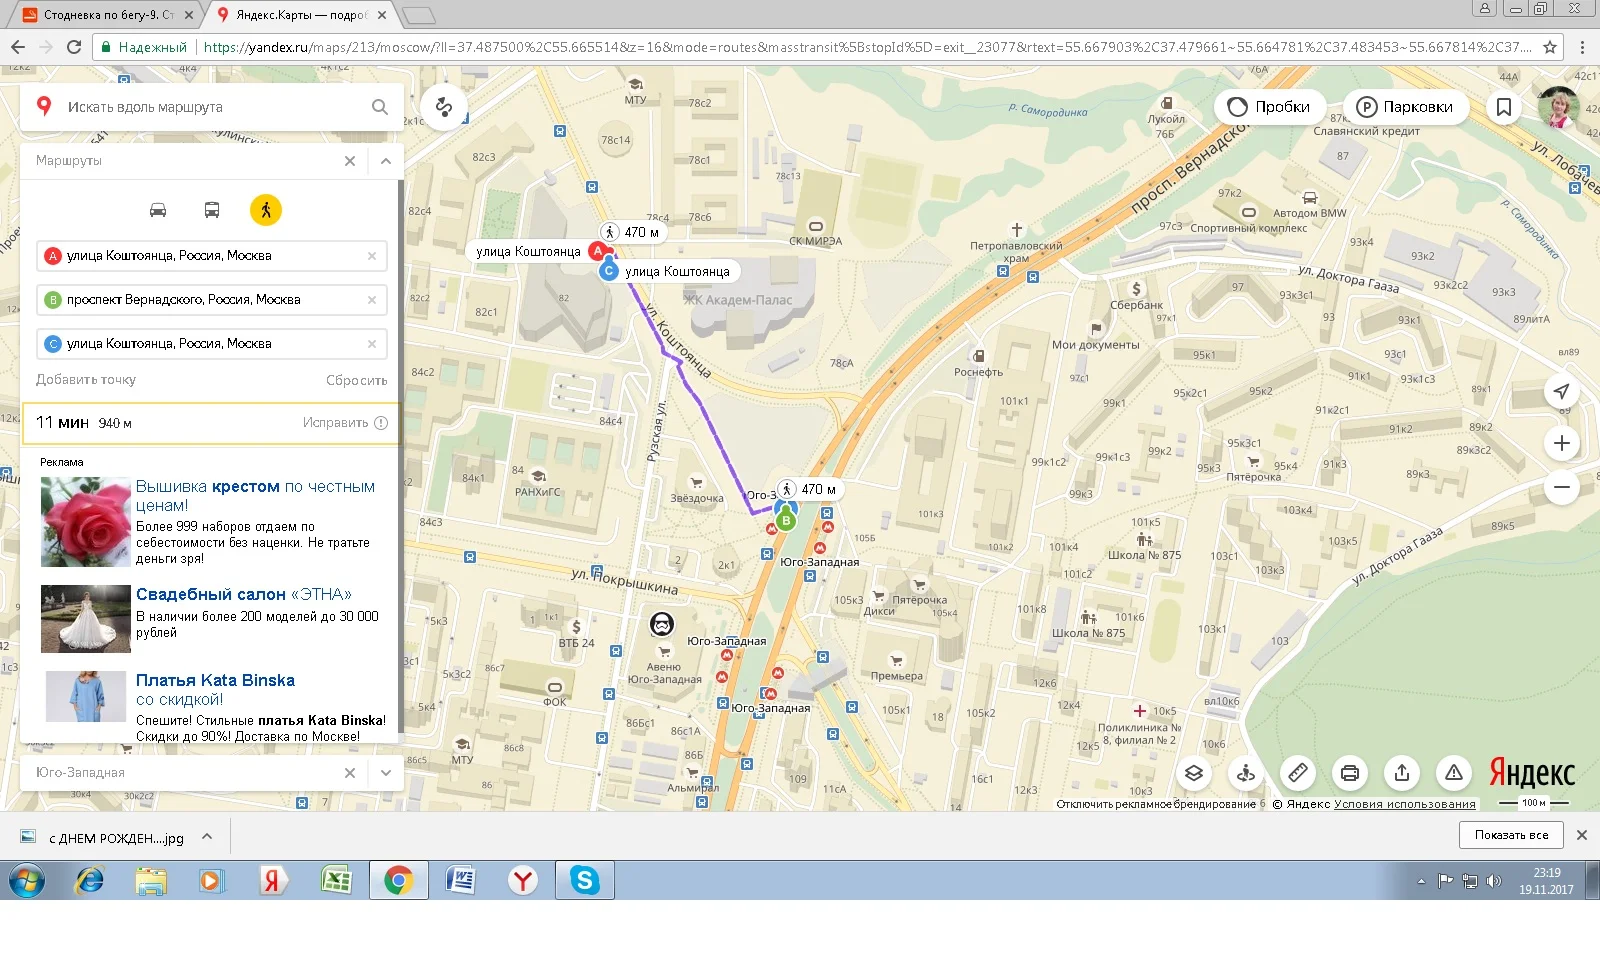Open a new browser tab
This screenshot has width=1600, height=960.
[420, 15]
